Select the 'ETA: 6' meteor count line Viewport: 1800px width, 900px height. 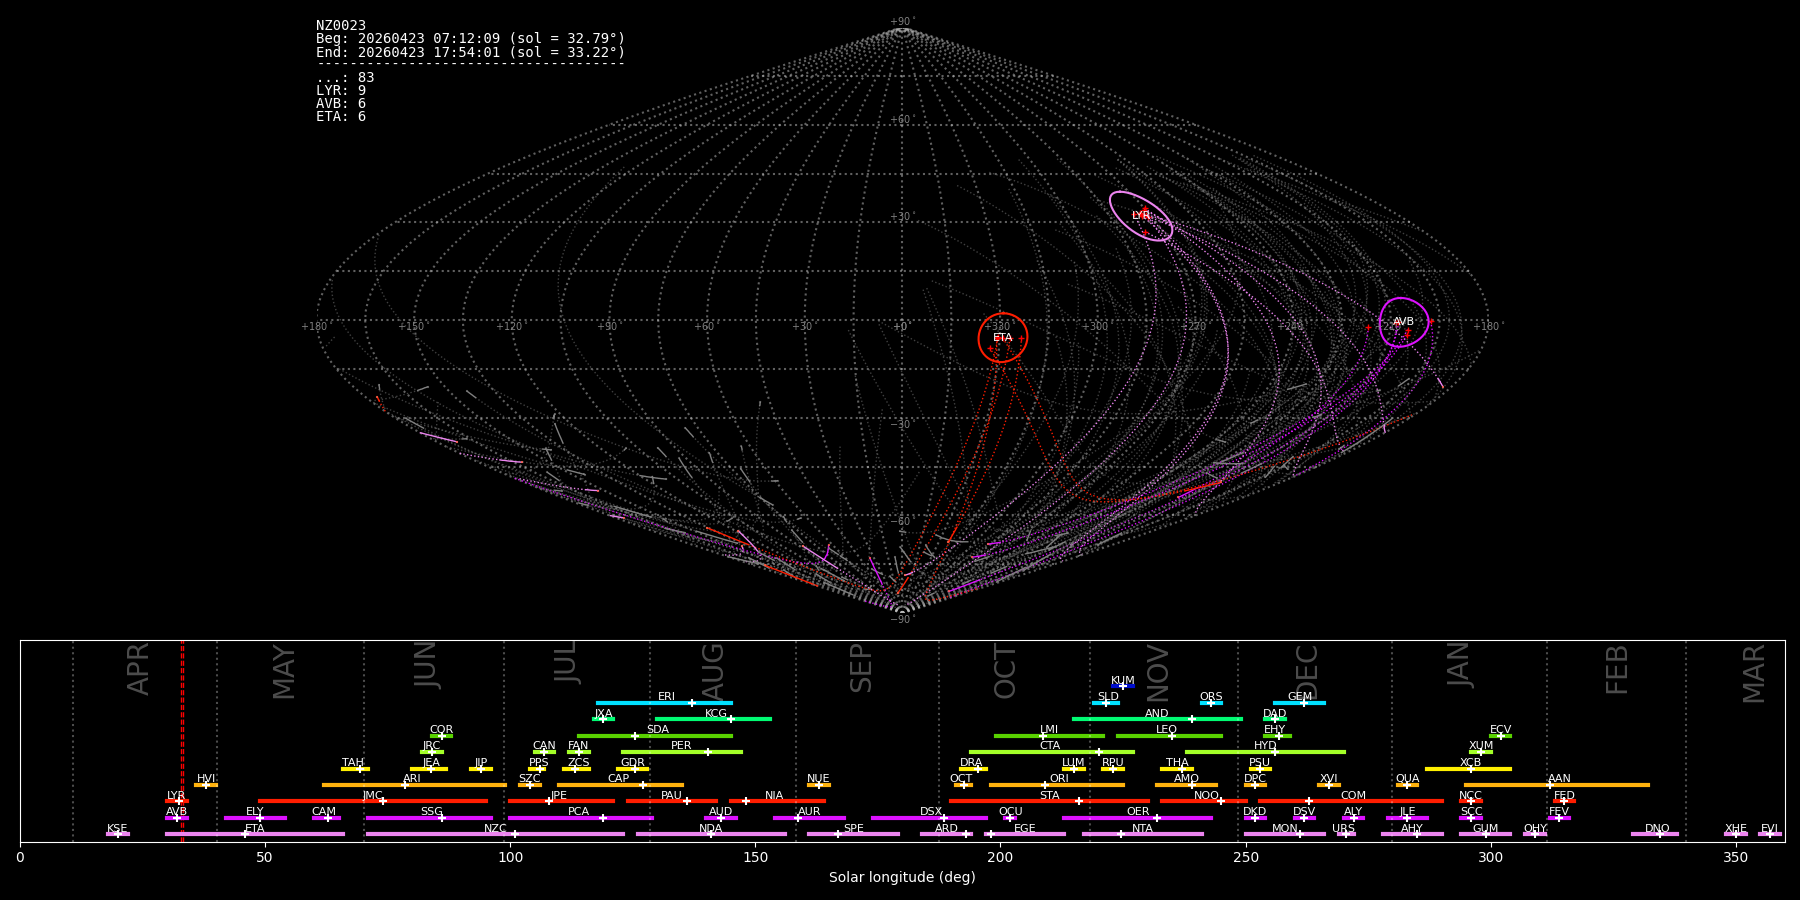(341, 117)
